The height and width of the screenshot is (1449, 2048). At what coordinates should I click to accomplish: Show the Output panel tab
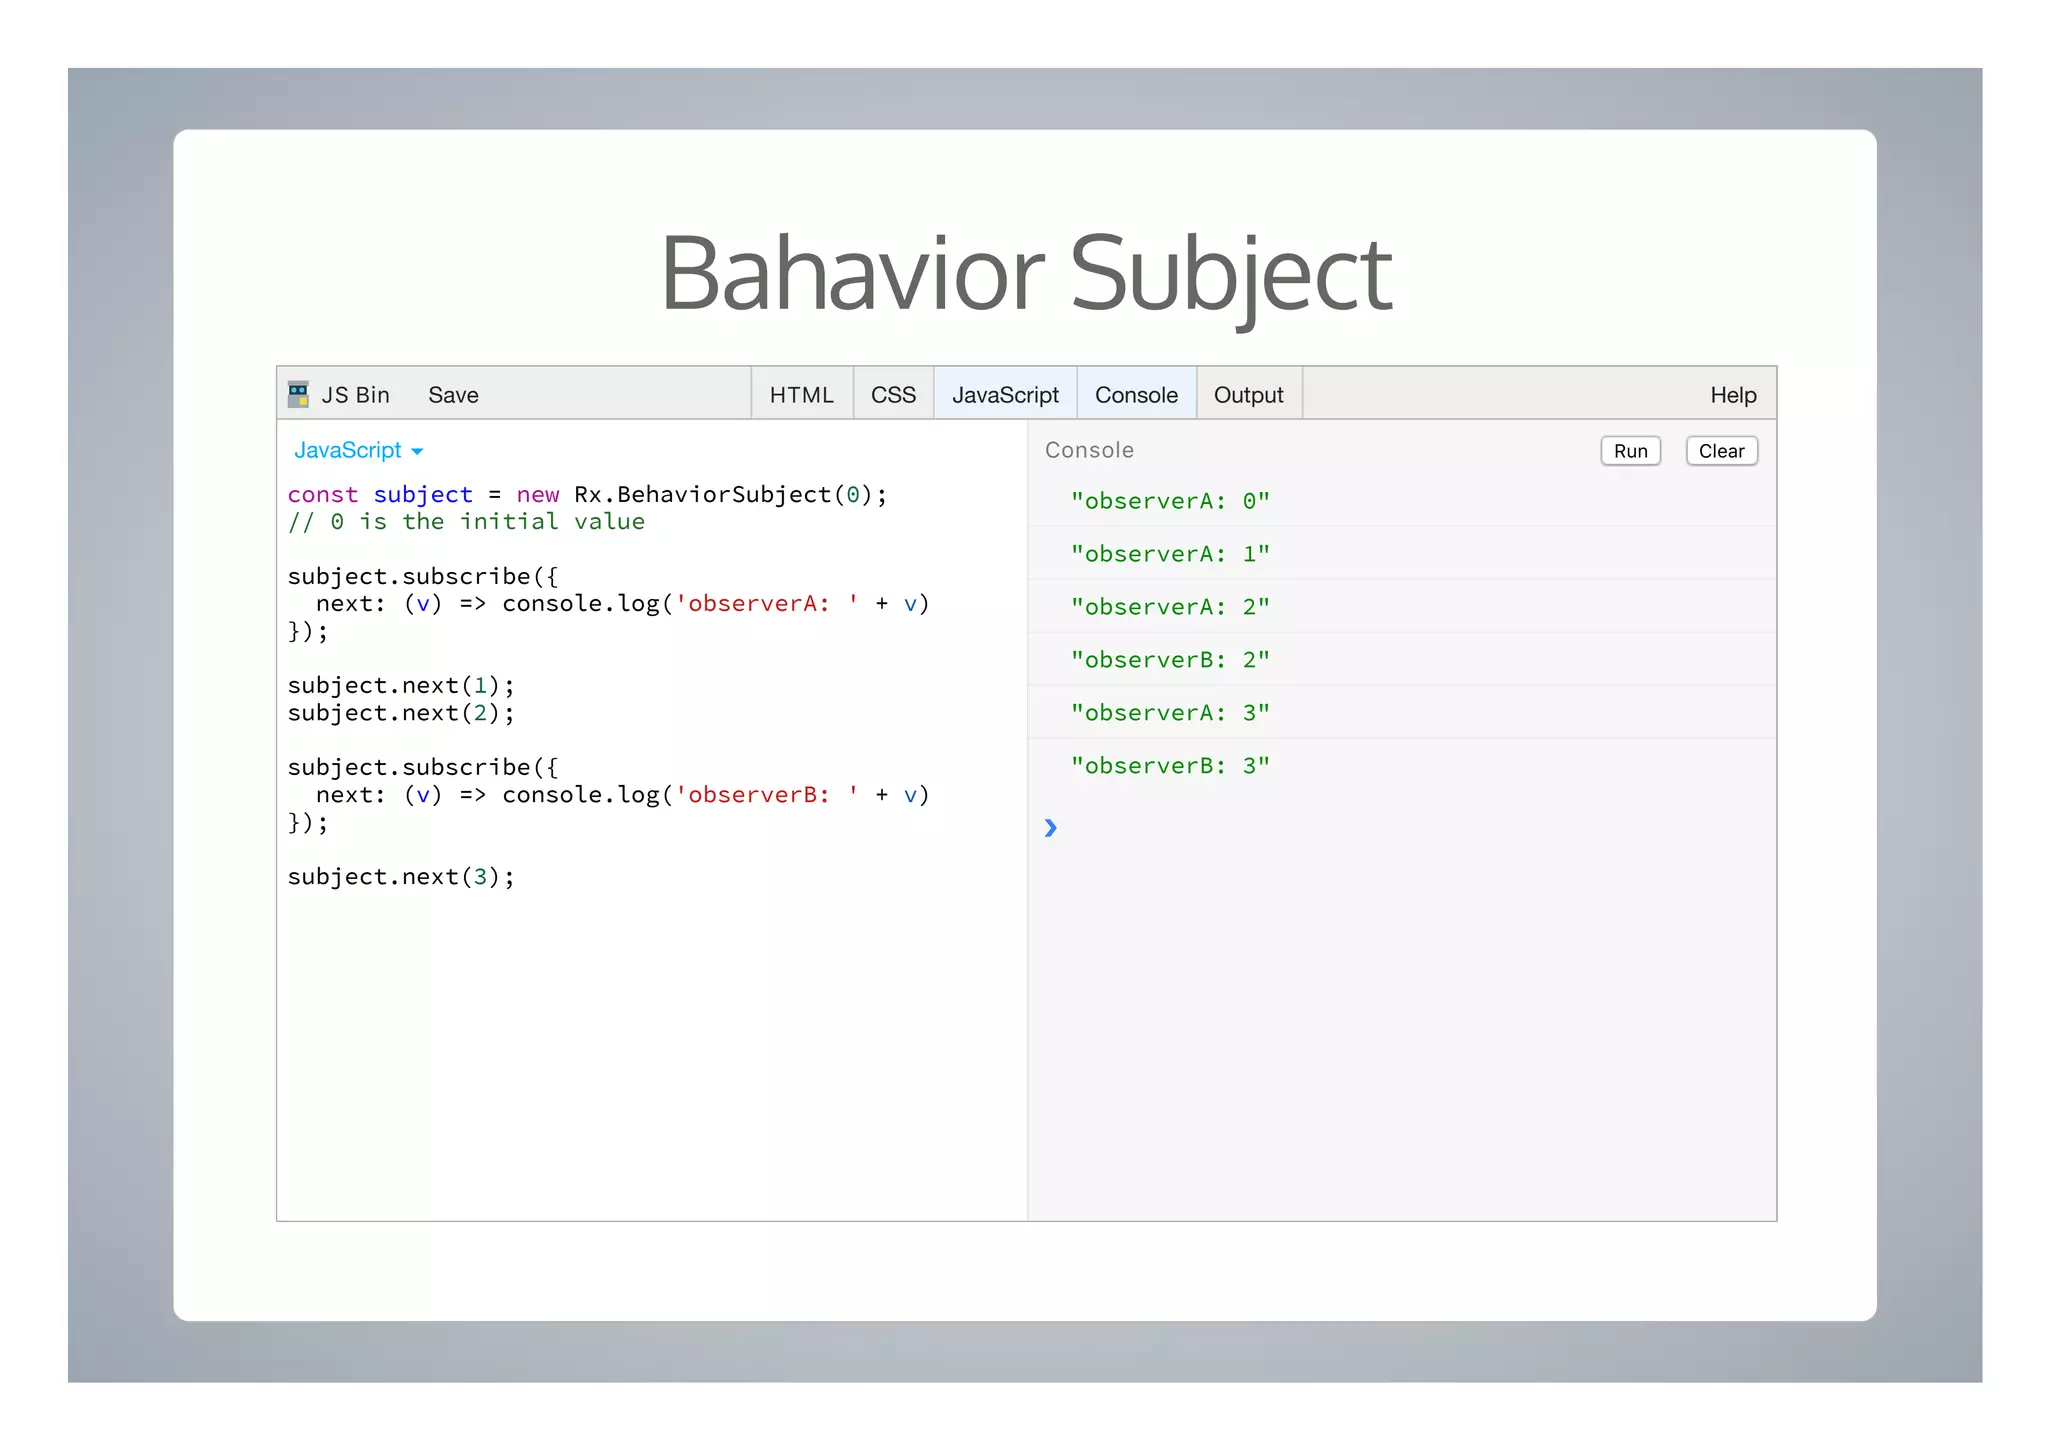tap(1248, 395)
